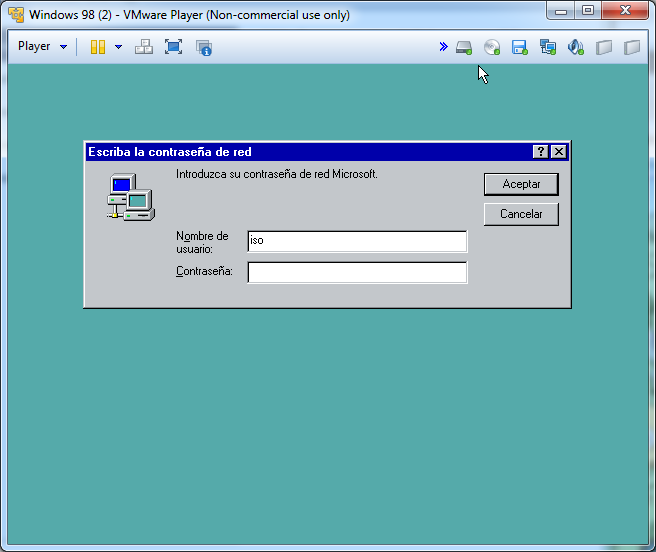Expand the double chevron device list
Viewport: 656px width, 552px height.
coord(443,47)
